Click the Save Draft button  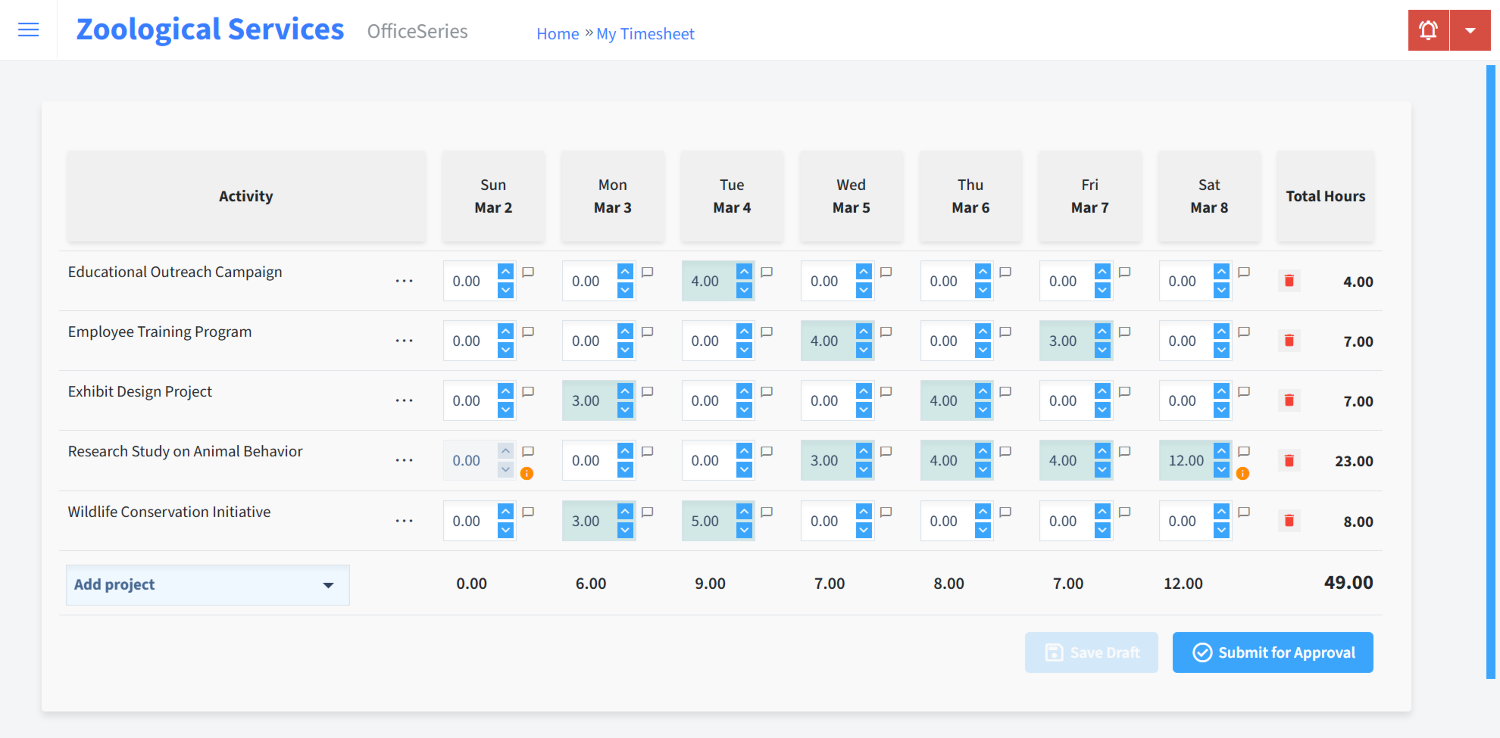pos(1091,652)
